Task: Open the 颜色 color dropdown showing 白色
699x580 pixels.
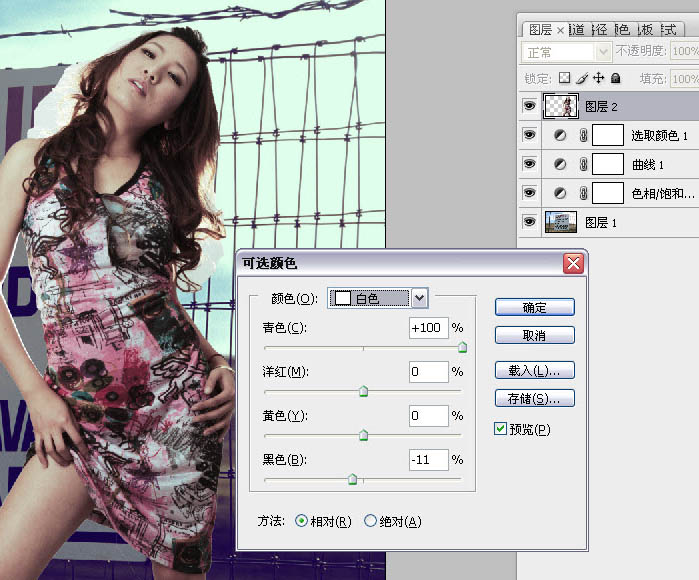Action: (x=420, y=297)
